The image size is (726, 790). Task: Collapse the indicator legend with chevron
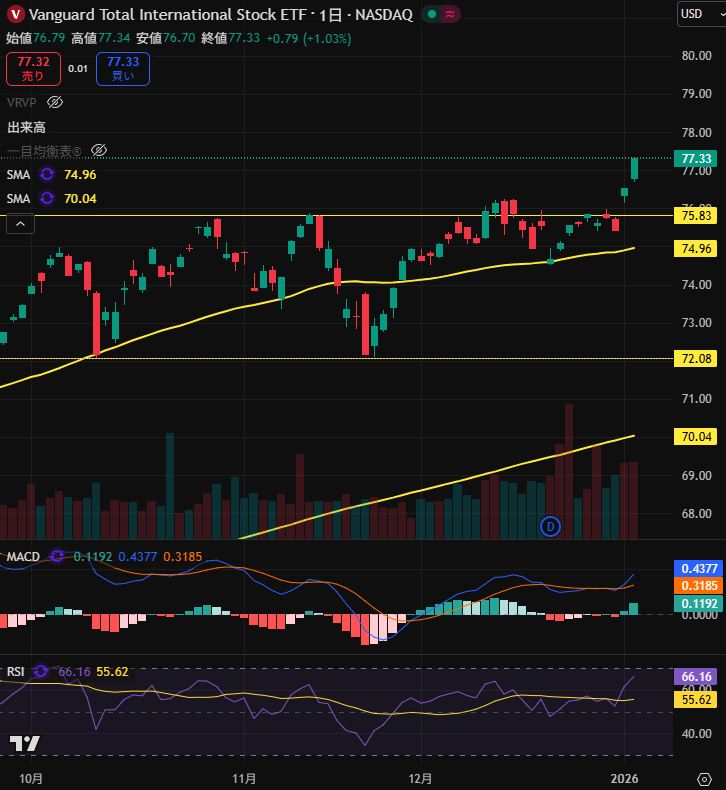[x=21, y=224]
